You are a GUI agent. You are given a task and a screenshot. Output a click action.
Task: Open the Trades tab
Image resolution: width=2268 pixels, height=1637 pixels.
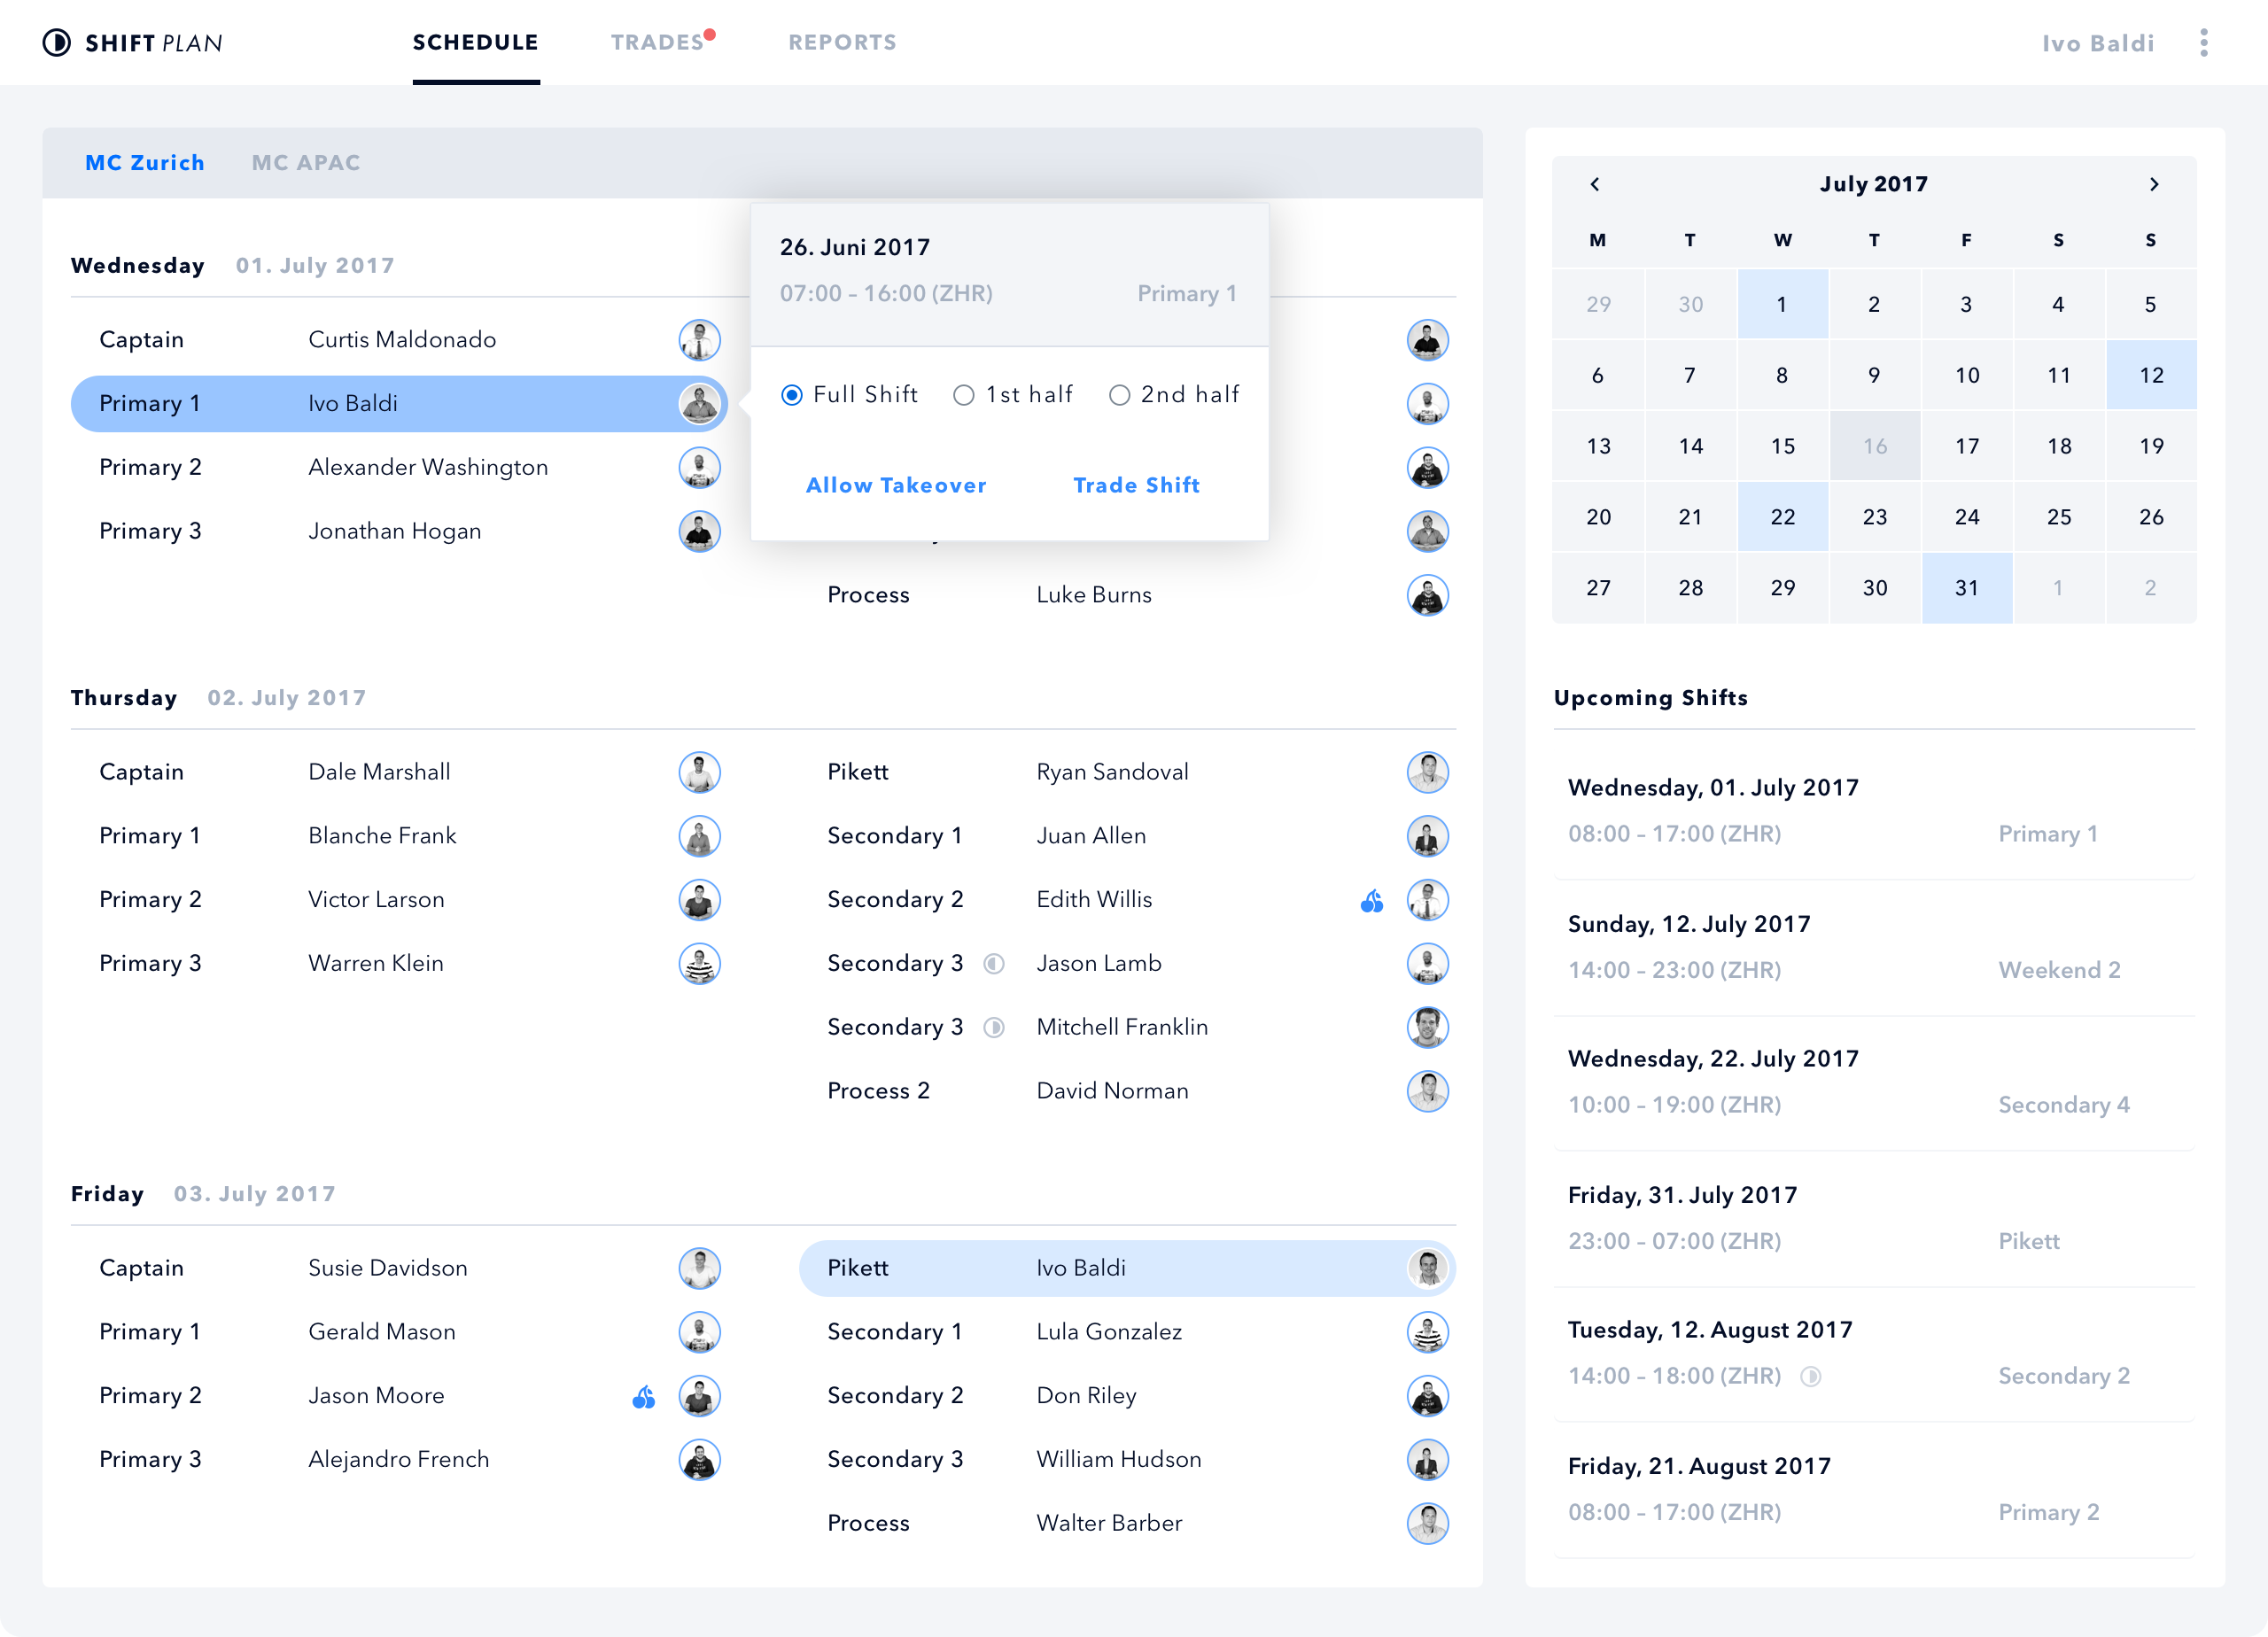[657, 42]
